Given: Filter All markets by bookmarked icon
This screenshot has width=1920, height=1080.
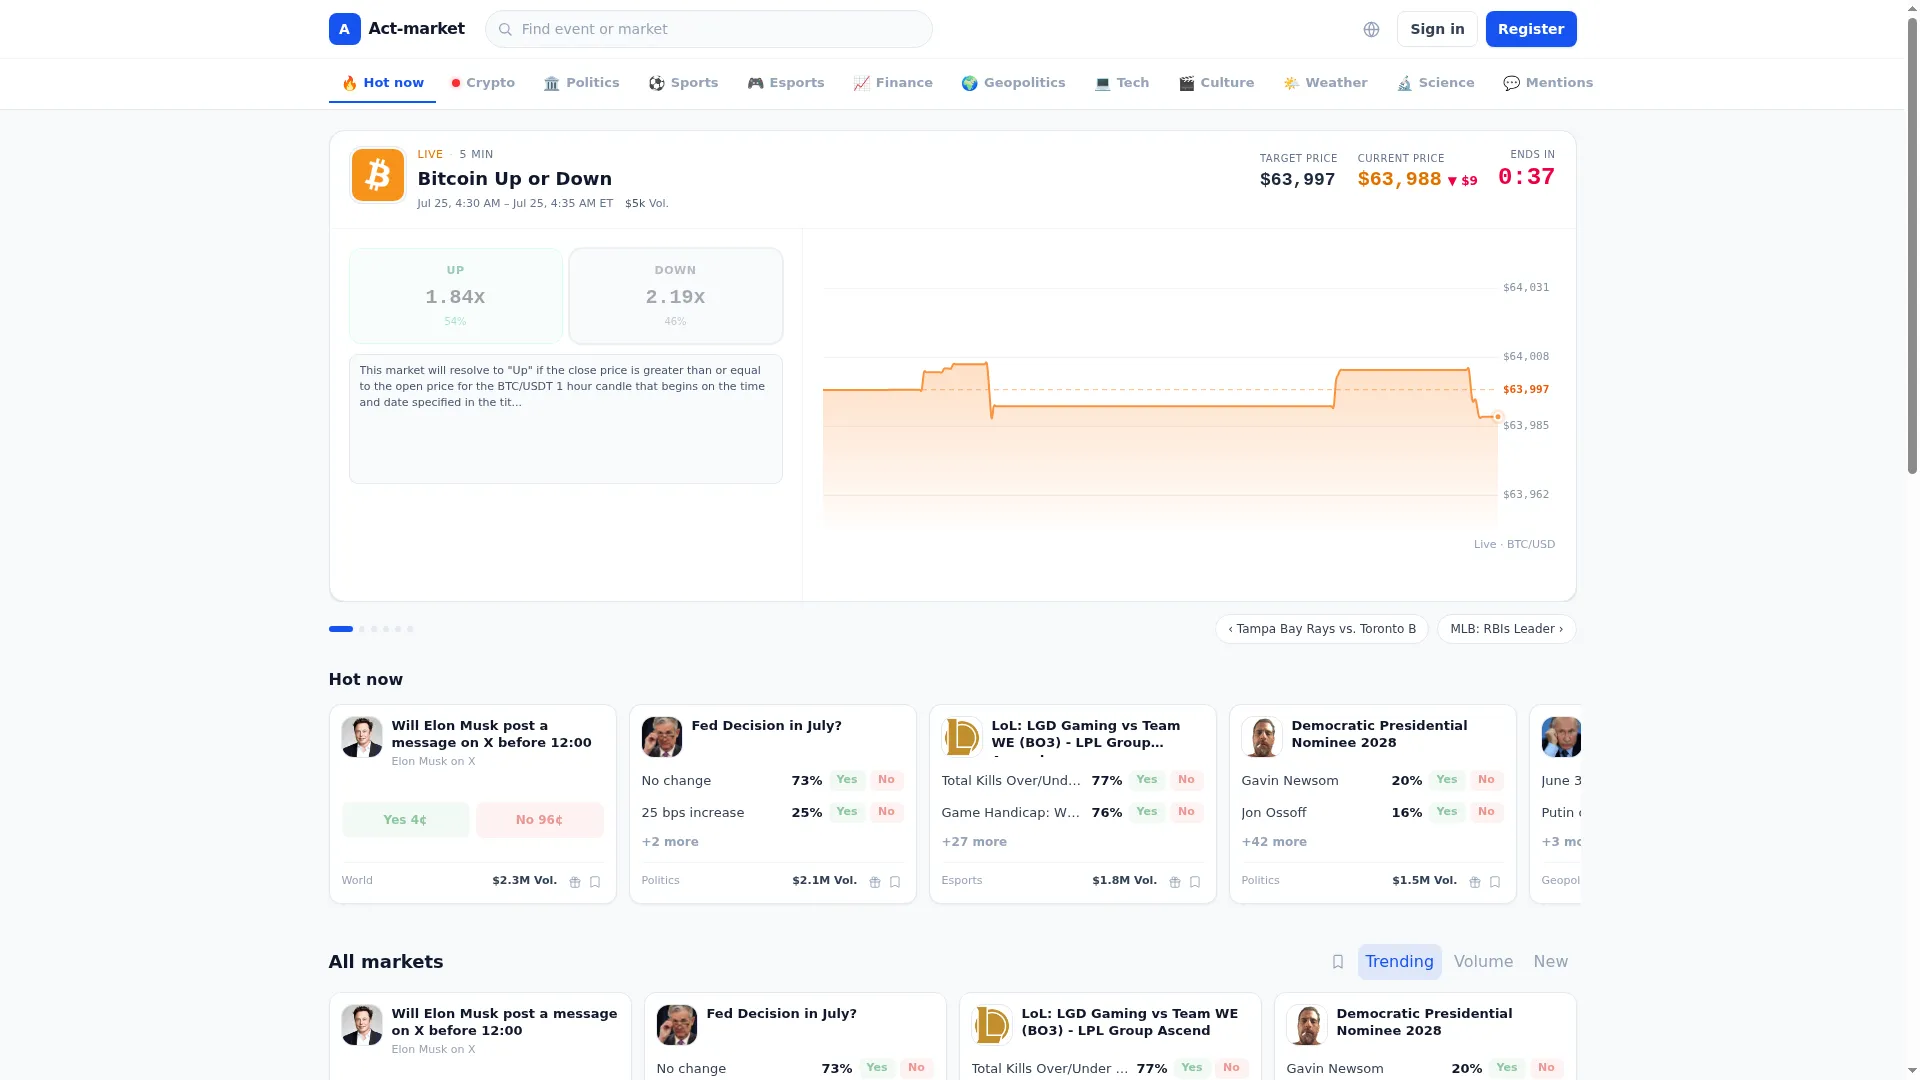Looking at the screenshot, I should 1338,962.
